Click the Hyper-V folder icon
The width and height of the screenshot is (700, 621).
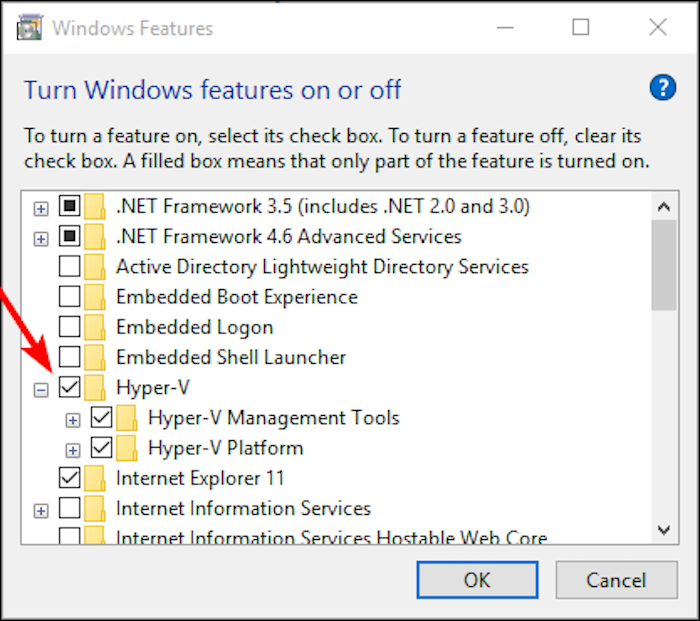[x=95, y=388]
